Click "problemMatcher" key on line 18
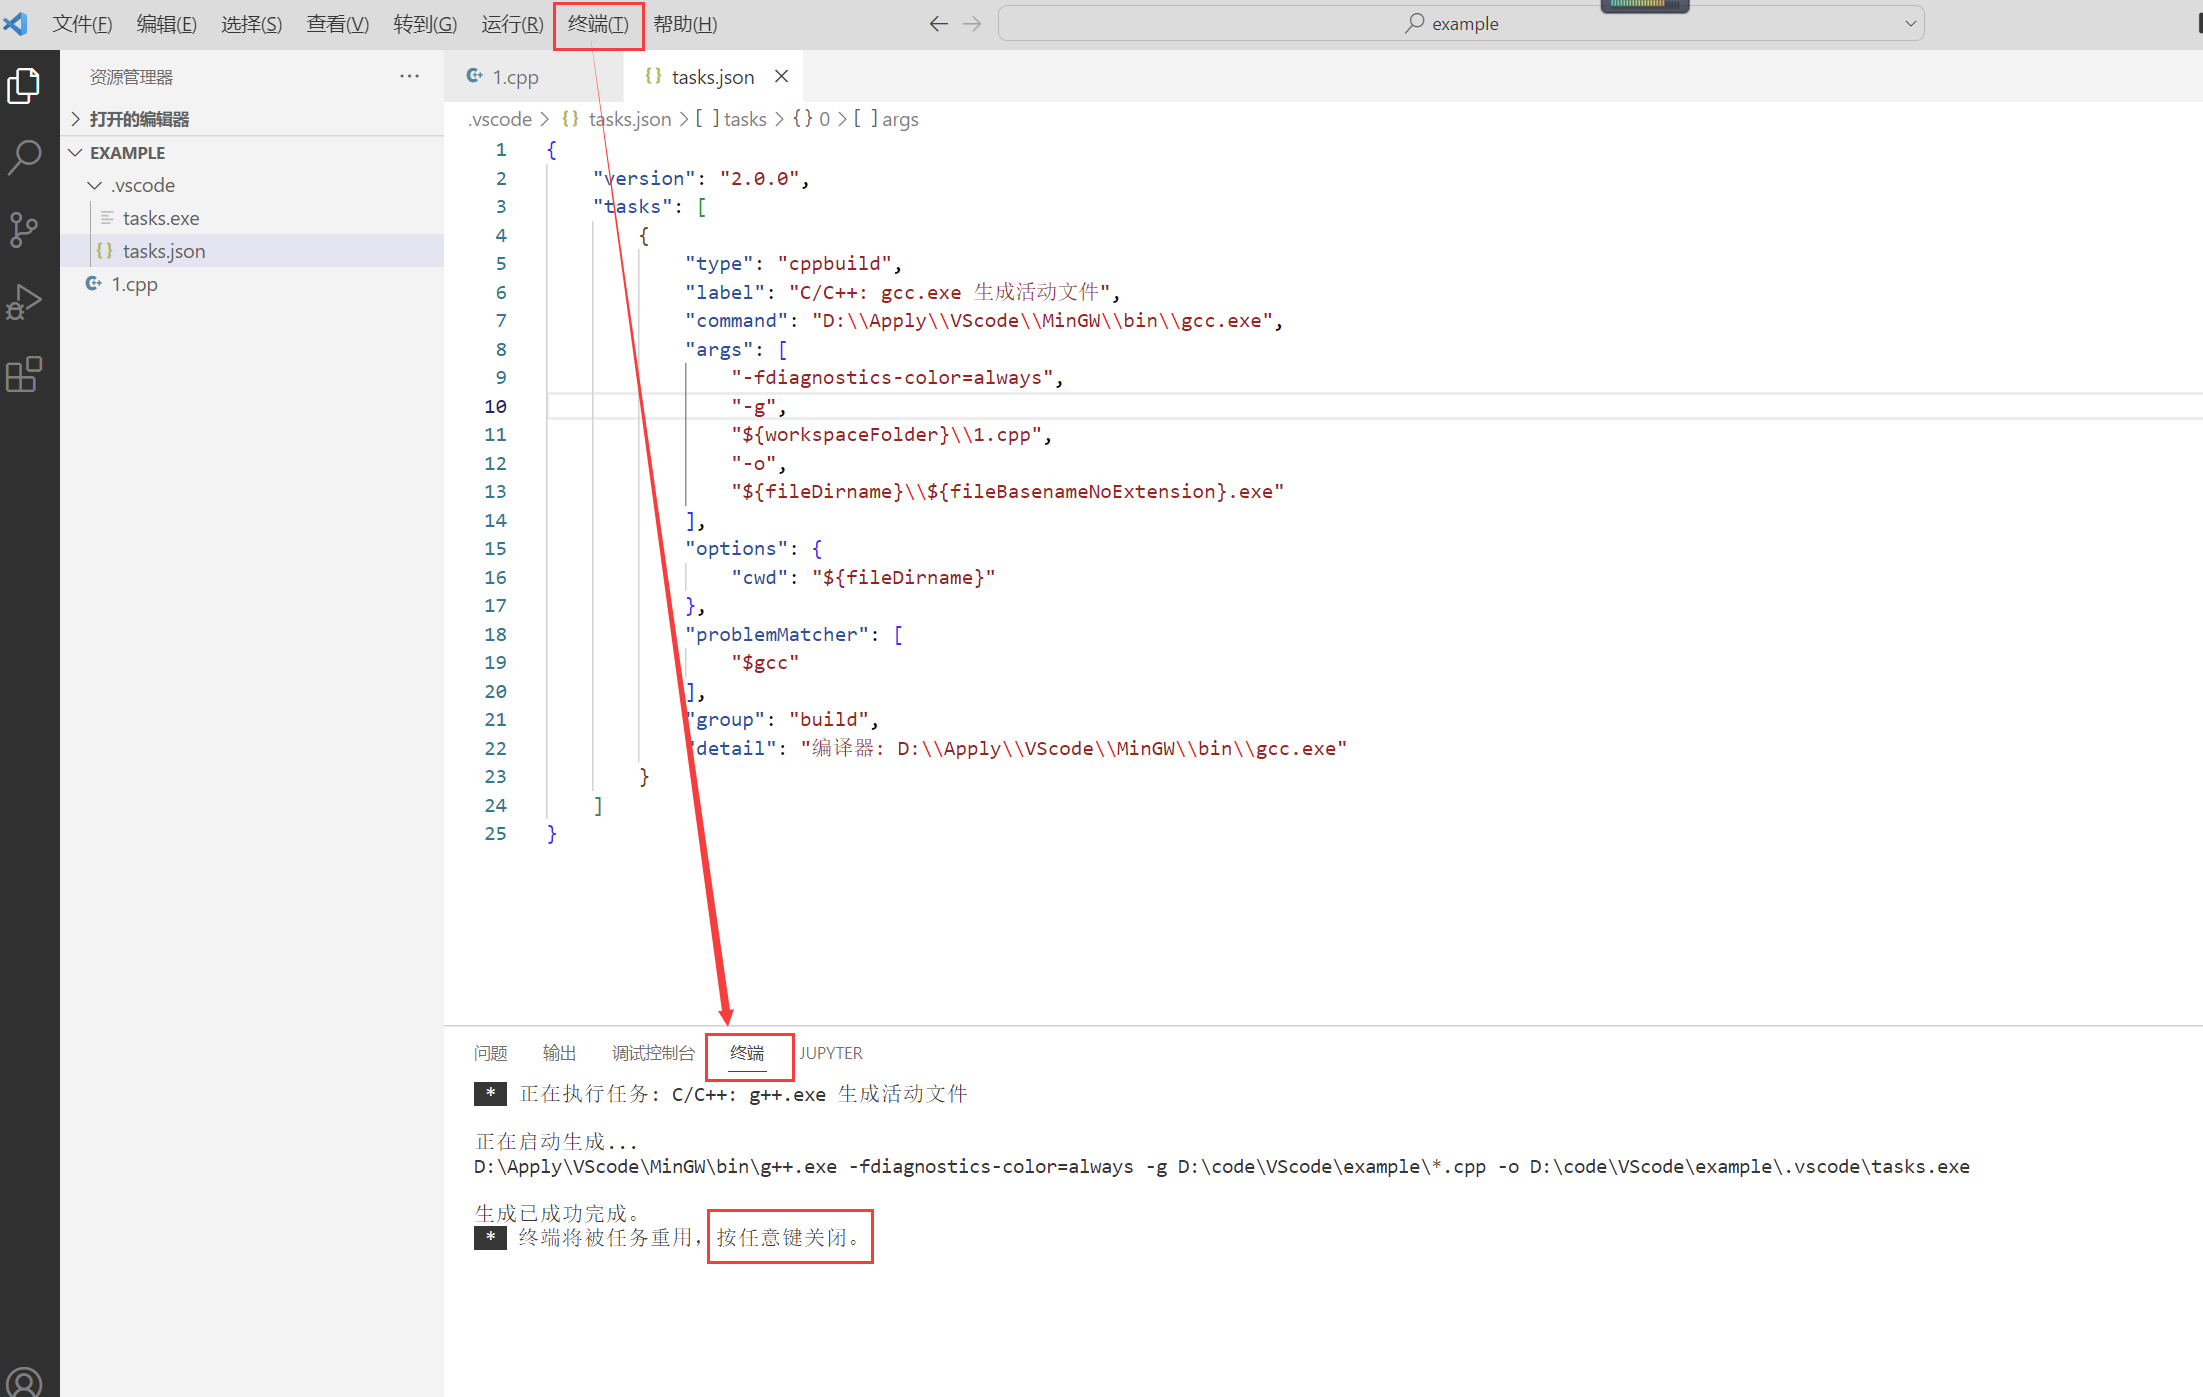The height and width of the screenshot is (1397, 2203). (777, 634)
